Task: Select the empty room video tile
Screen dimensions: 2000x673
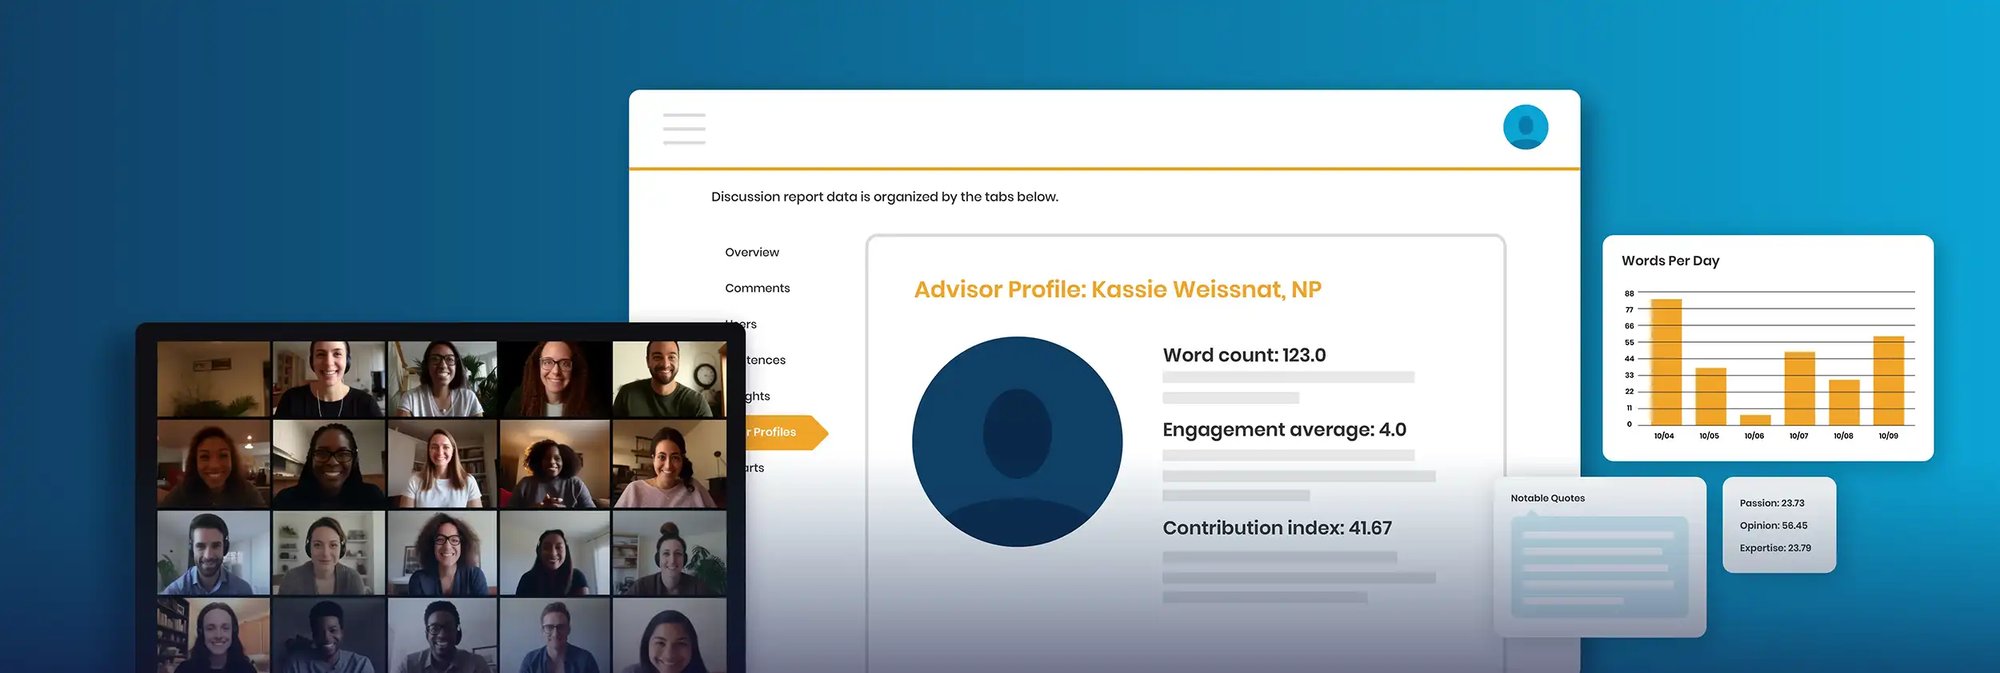Action: coord(213,379)
